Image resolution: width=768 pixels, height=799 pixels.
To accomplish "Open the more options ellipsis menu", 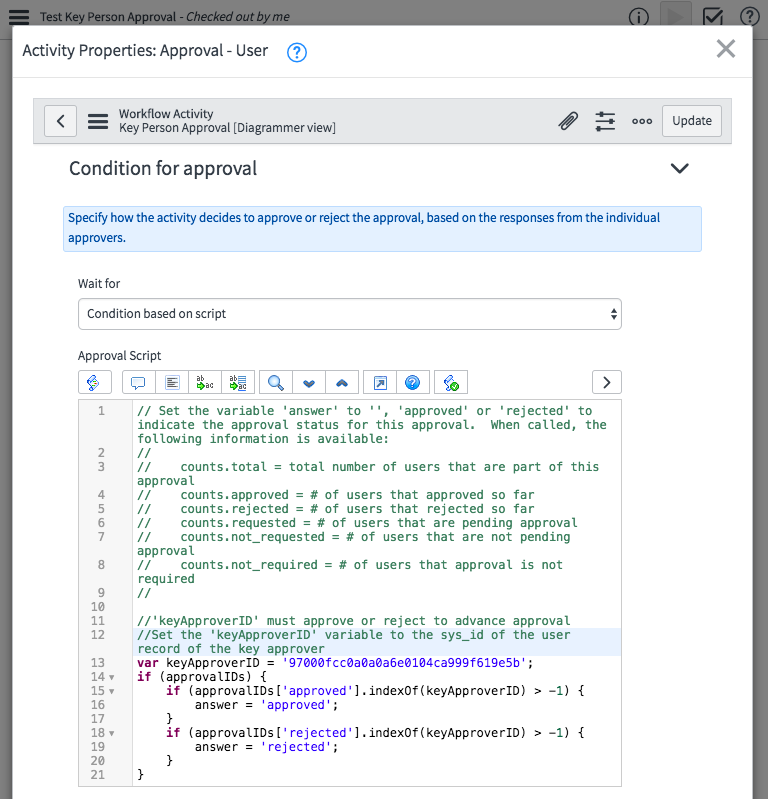I will point(642,121).
